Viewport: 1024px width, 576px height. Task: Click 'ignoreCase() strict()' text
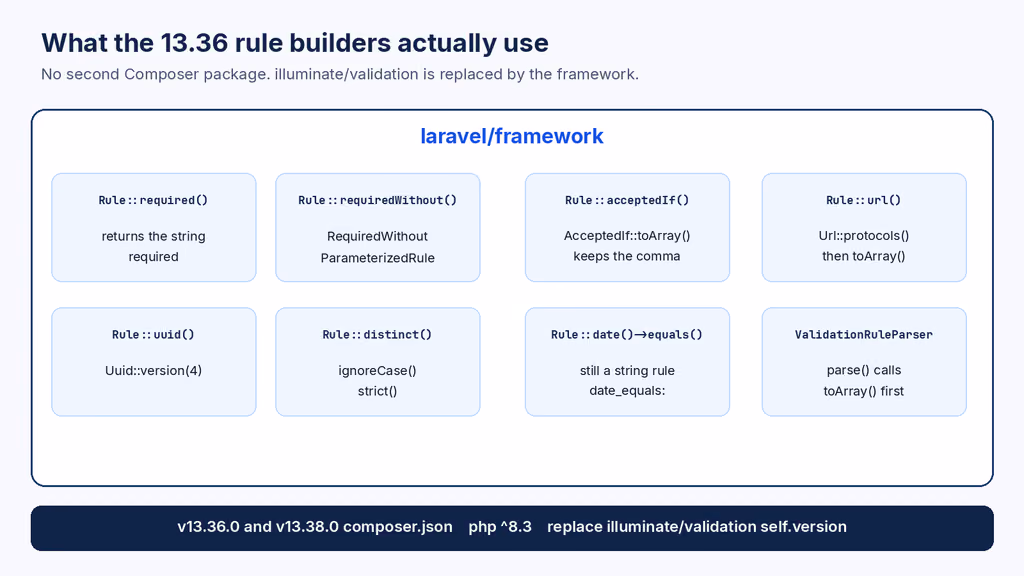[x=377, y=381]
